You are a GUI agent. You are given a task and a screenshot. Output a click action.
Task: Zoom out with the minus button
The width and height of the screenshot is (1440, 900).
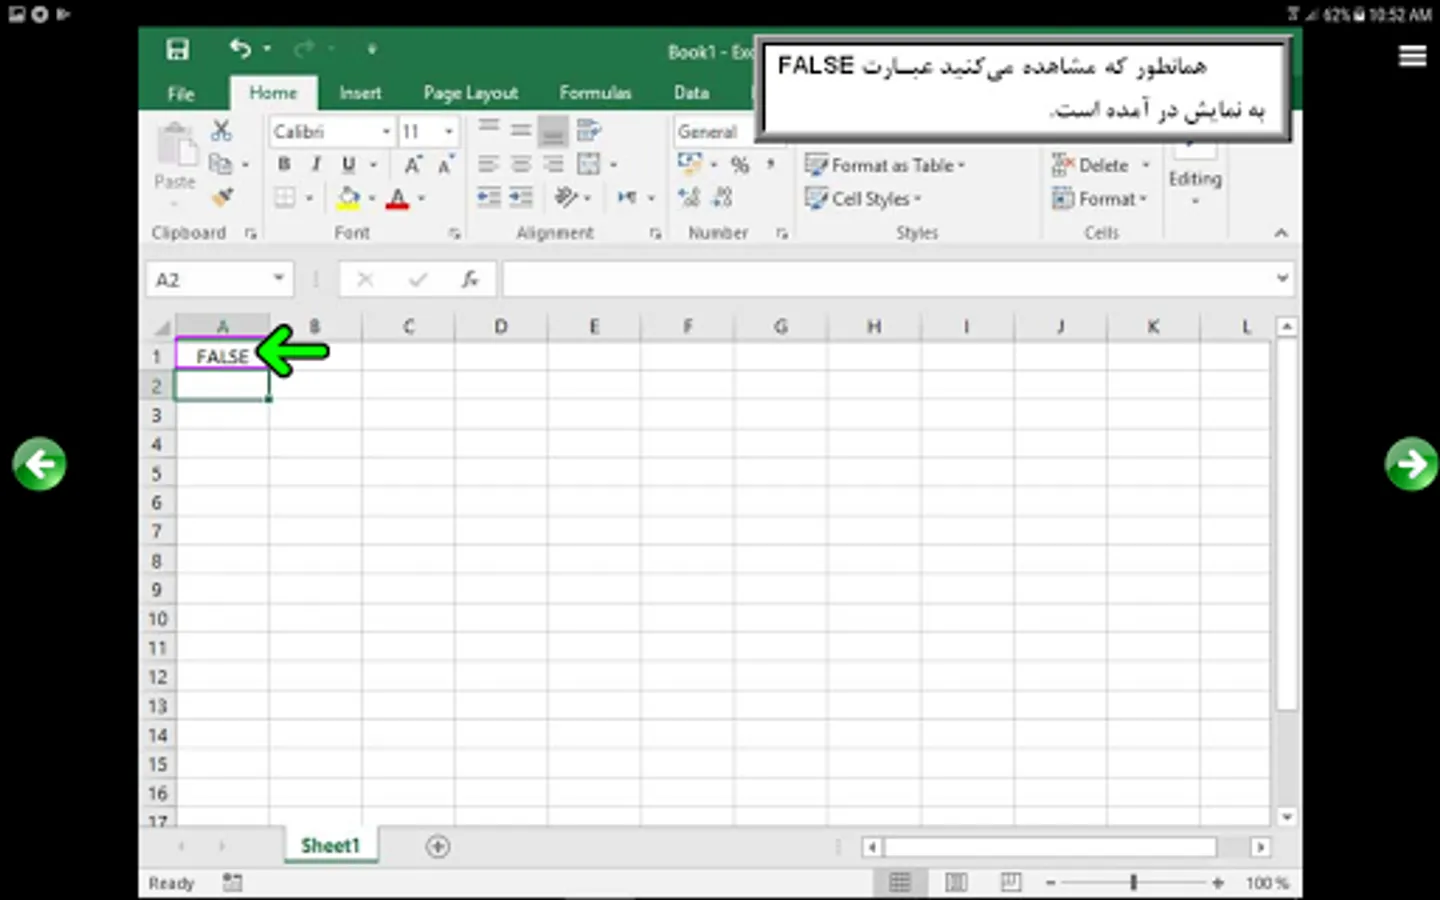click(x=1050, y=882)
